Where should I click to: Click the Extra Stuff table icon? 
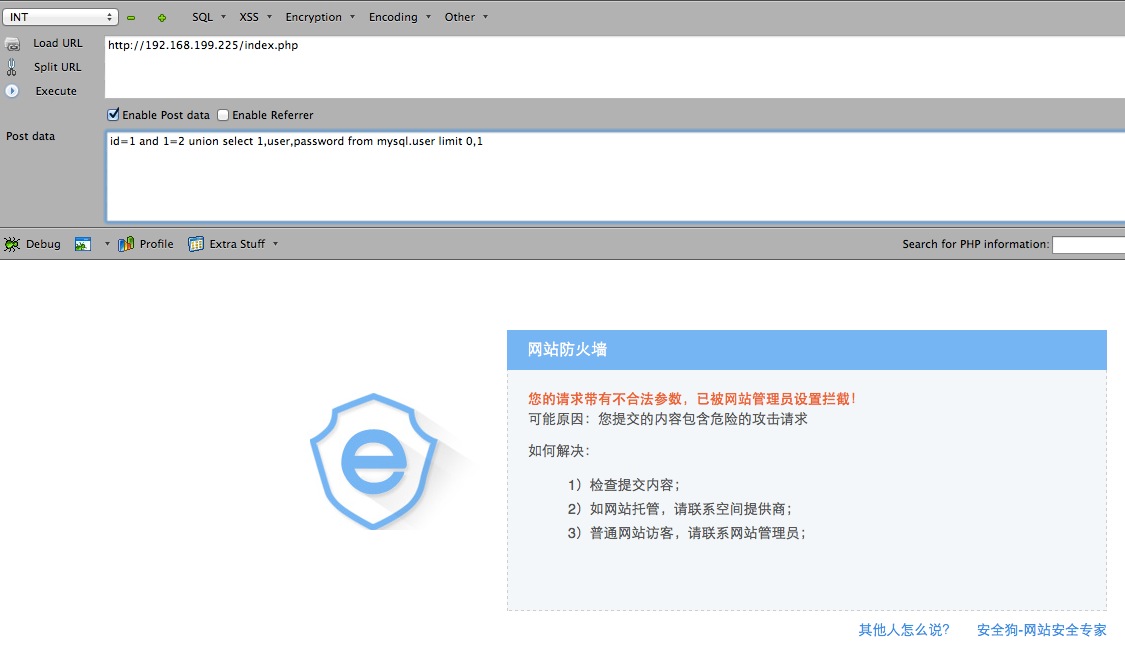coord(195,244)
